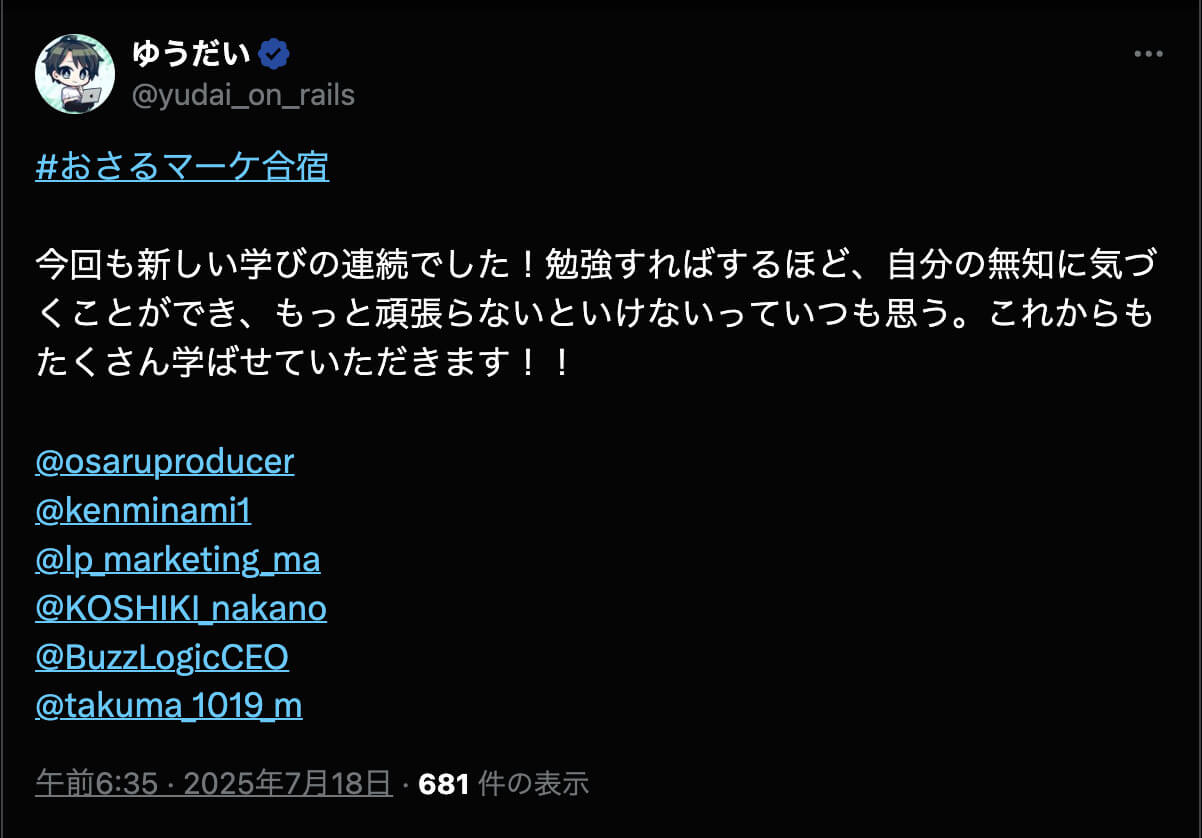
Task: Go to the @lp_marketing_ma mention
Action: (x=178, y=559)
